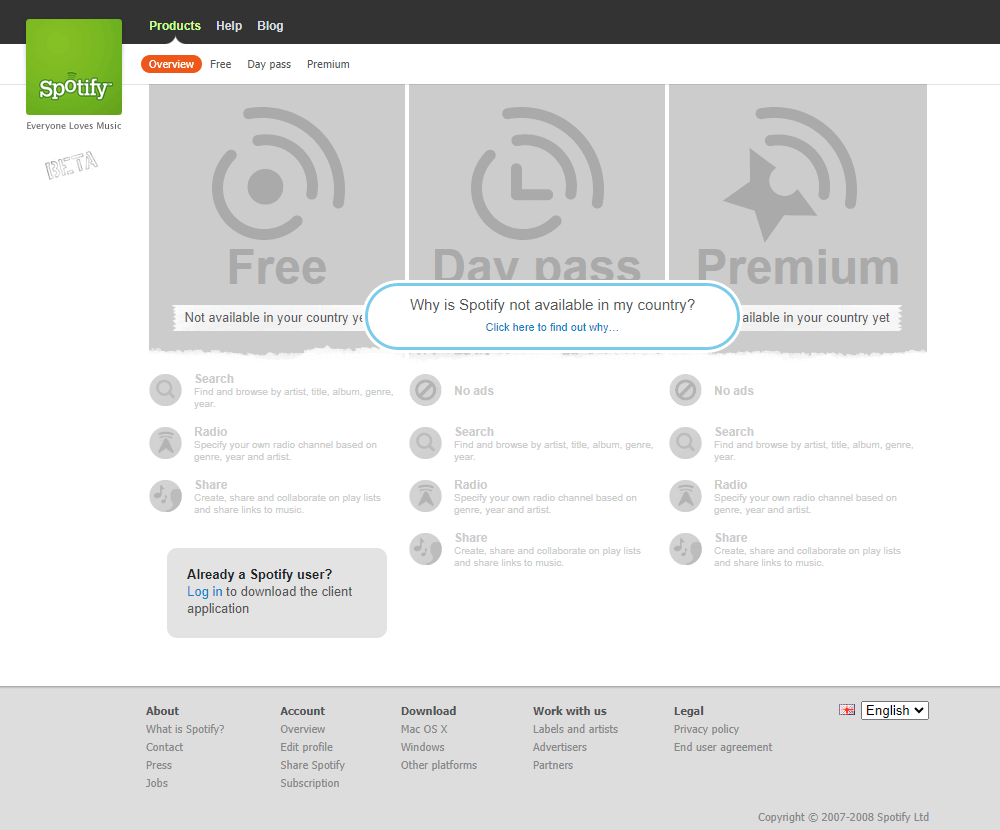This screenshot has height=830, width=1000.
Task: Click No ads icon in Day pass column
Action: tap(425, 390)
